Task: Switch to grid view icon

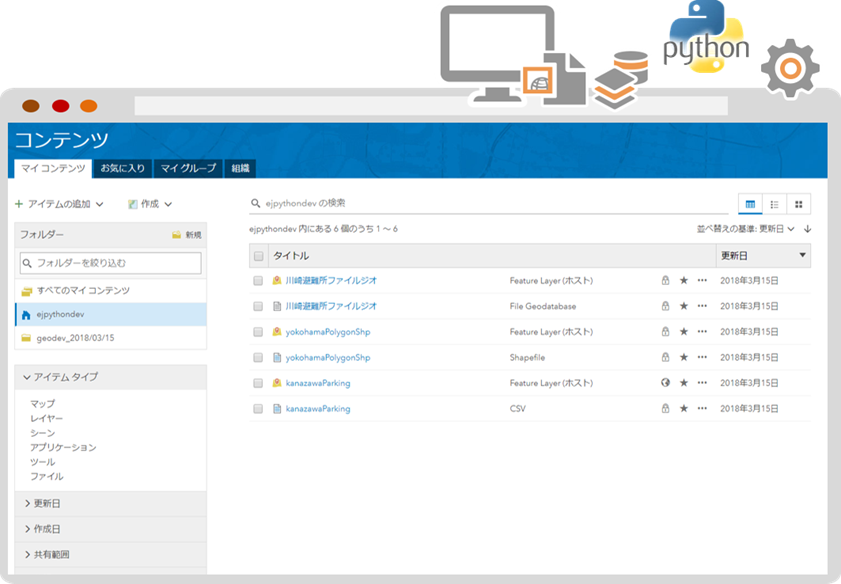Action: [x=798, y=204]
